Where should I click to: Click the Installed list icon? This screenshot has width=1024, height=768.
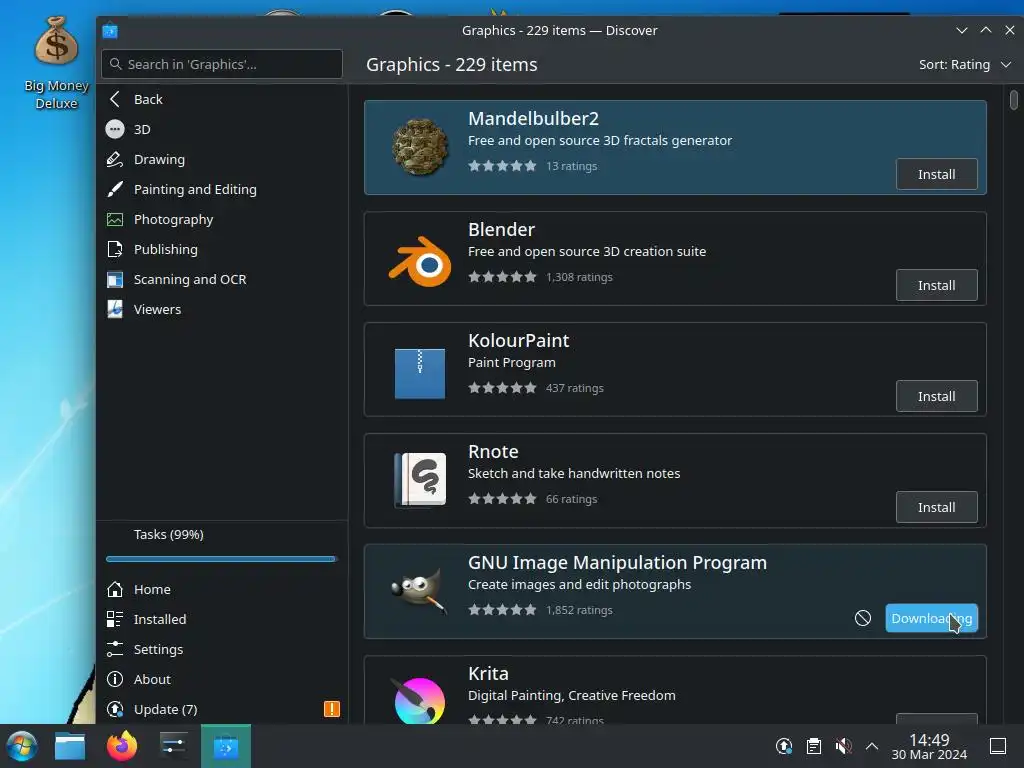(115, 619)
